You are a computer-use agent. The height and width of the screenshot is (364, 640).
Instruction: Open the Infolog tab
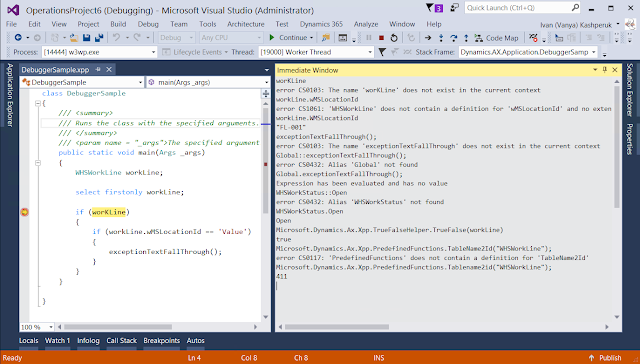88,340
